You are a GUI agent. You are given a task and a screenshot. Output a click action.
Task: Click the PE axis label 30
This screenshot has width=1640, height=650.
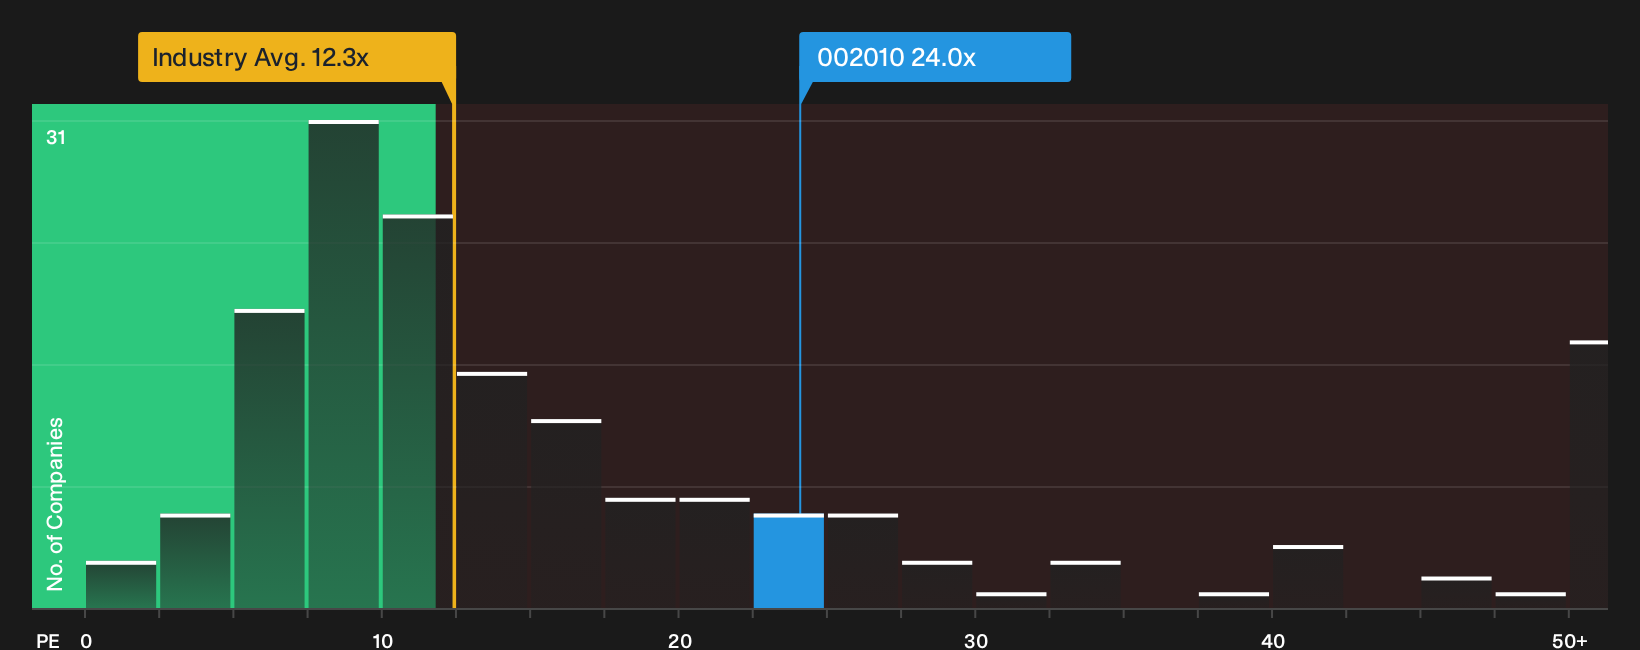pyautogui.click(x=976, y=640)
